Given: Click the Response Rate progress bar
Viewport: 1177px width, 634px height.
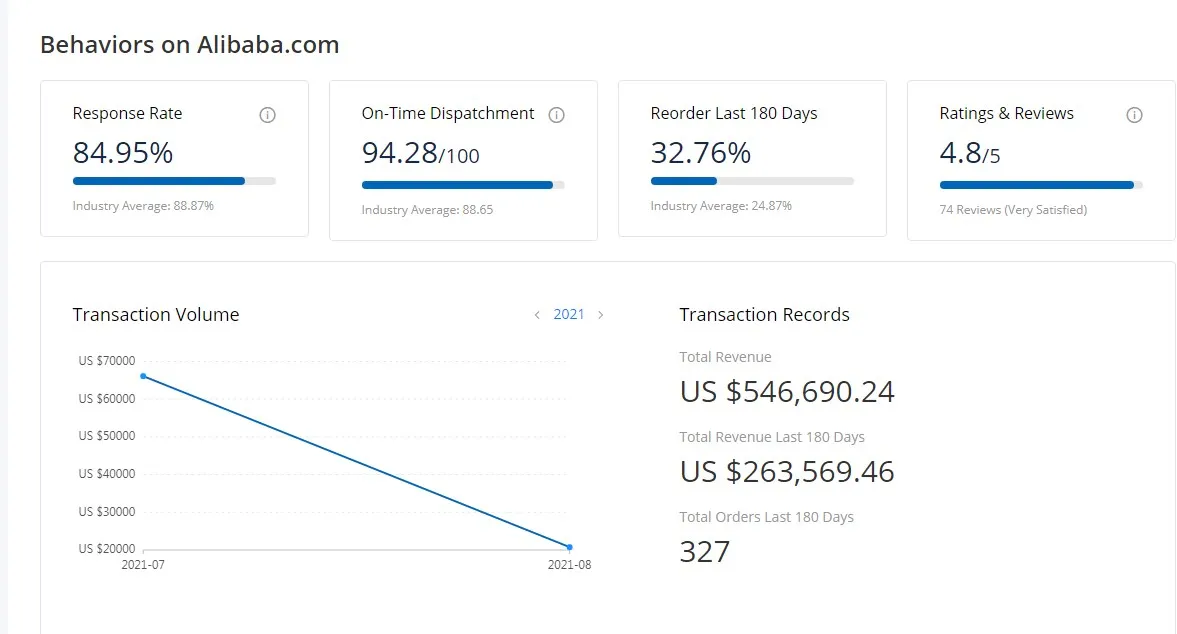Looking at the screenshot, I should point(174,181).
